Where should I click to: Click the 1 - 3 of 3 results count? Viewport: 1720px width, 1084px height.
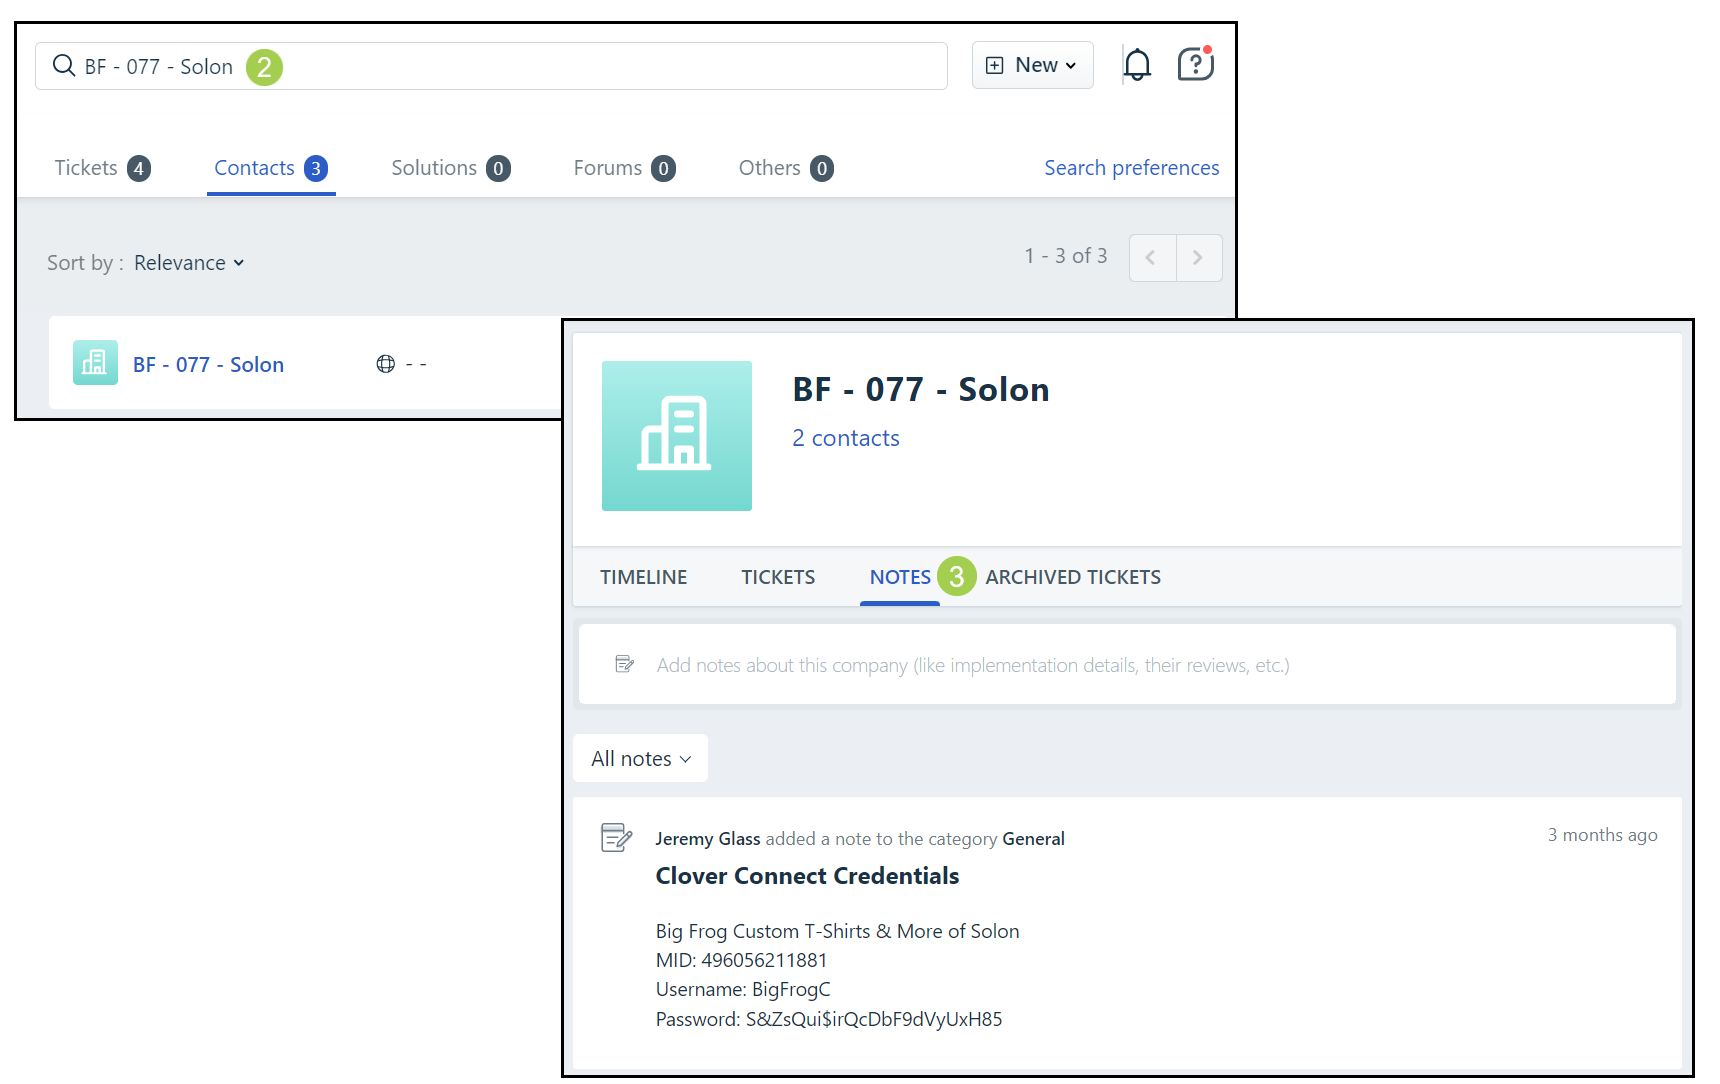1066,256
